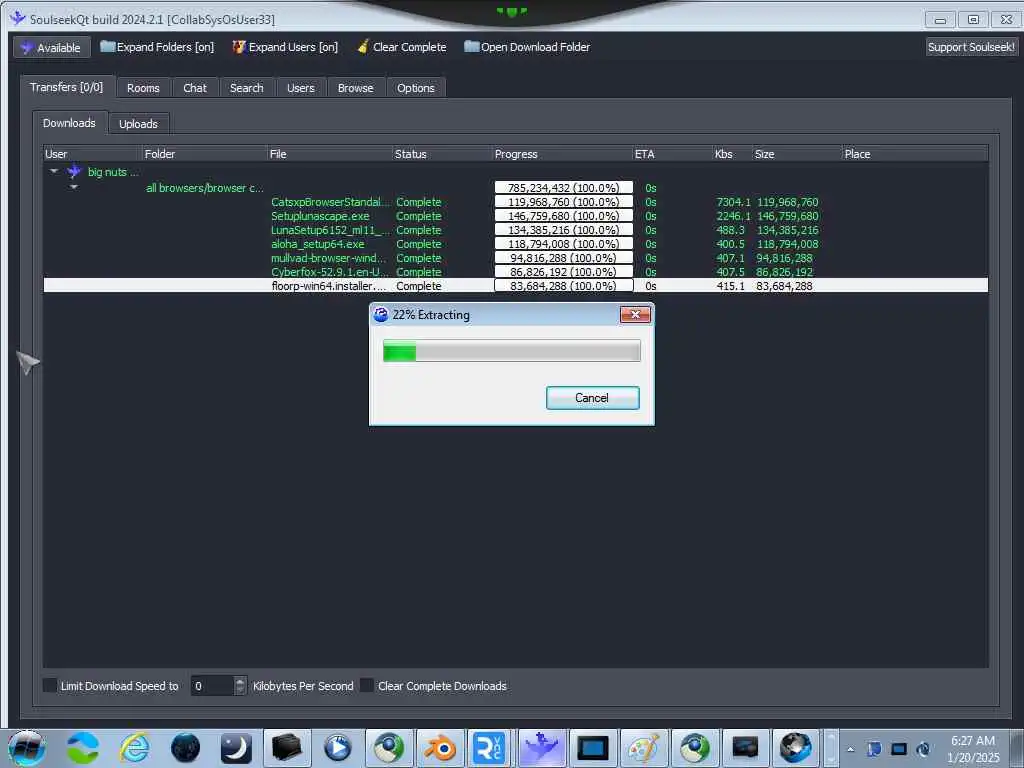
Task: Click the Support Soulseek! button
Action: (x=971, y=47)
